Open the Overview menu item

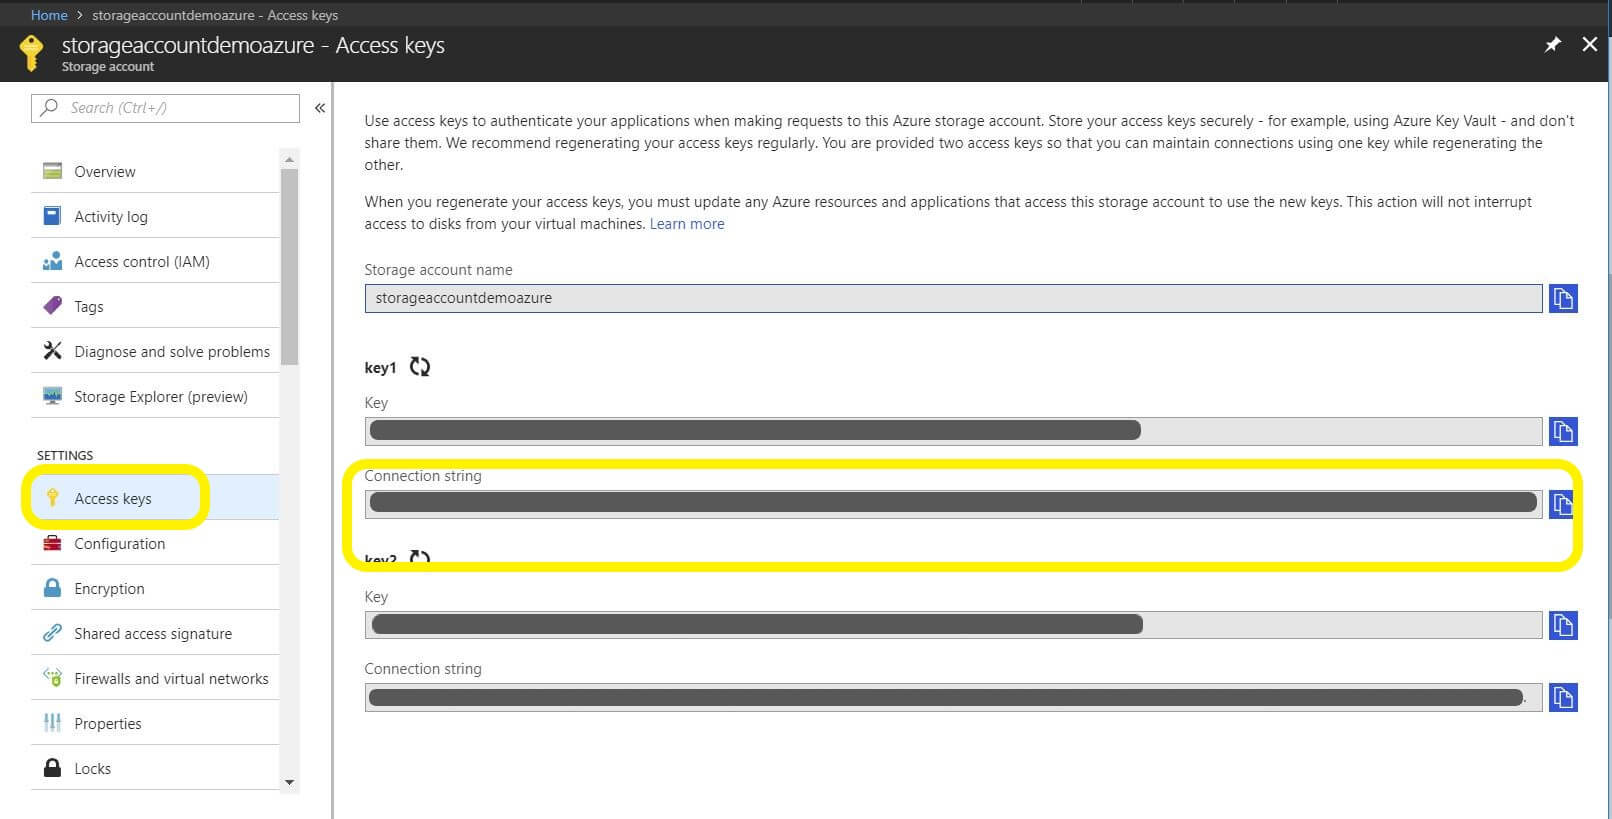(155, 171)
